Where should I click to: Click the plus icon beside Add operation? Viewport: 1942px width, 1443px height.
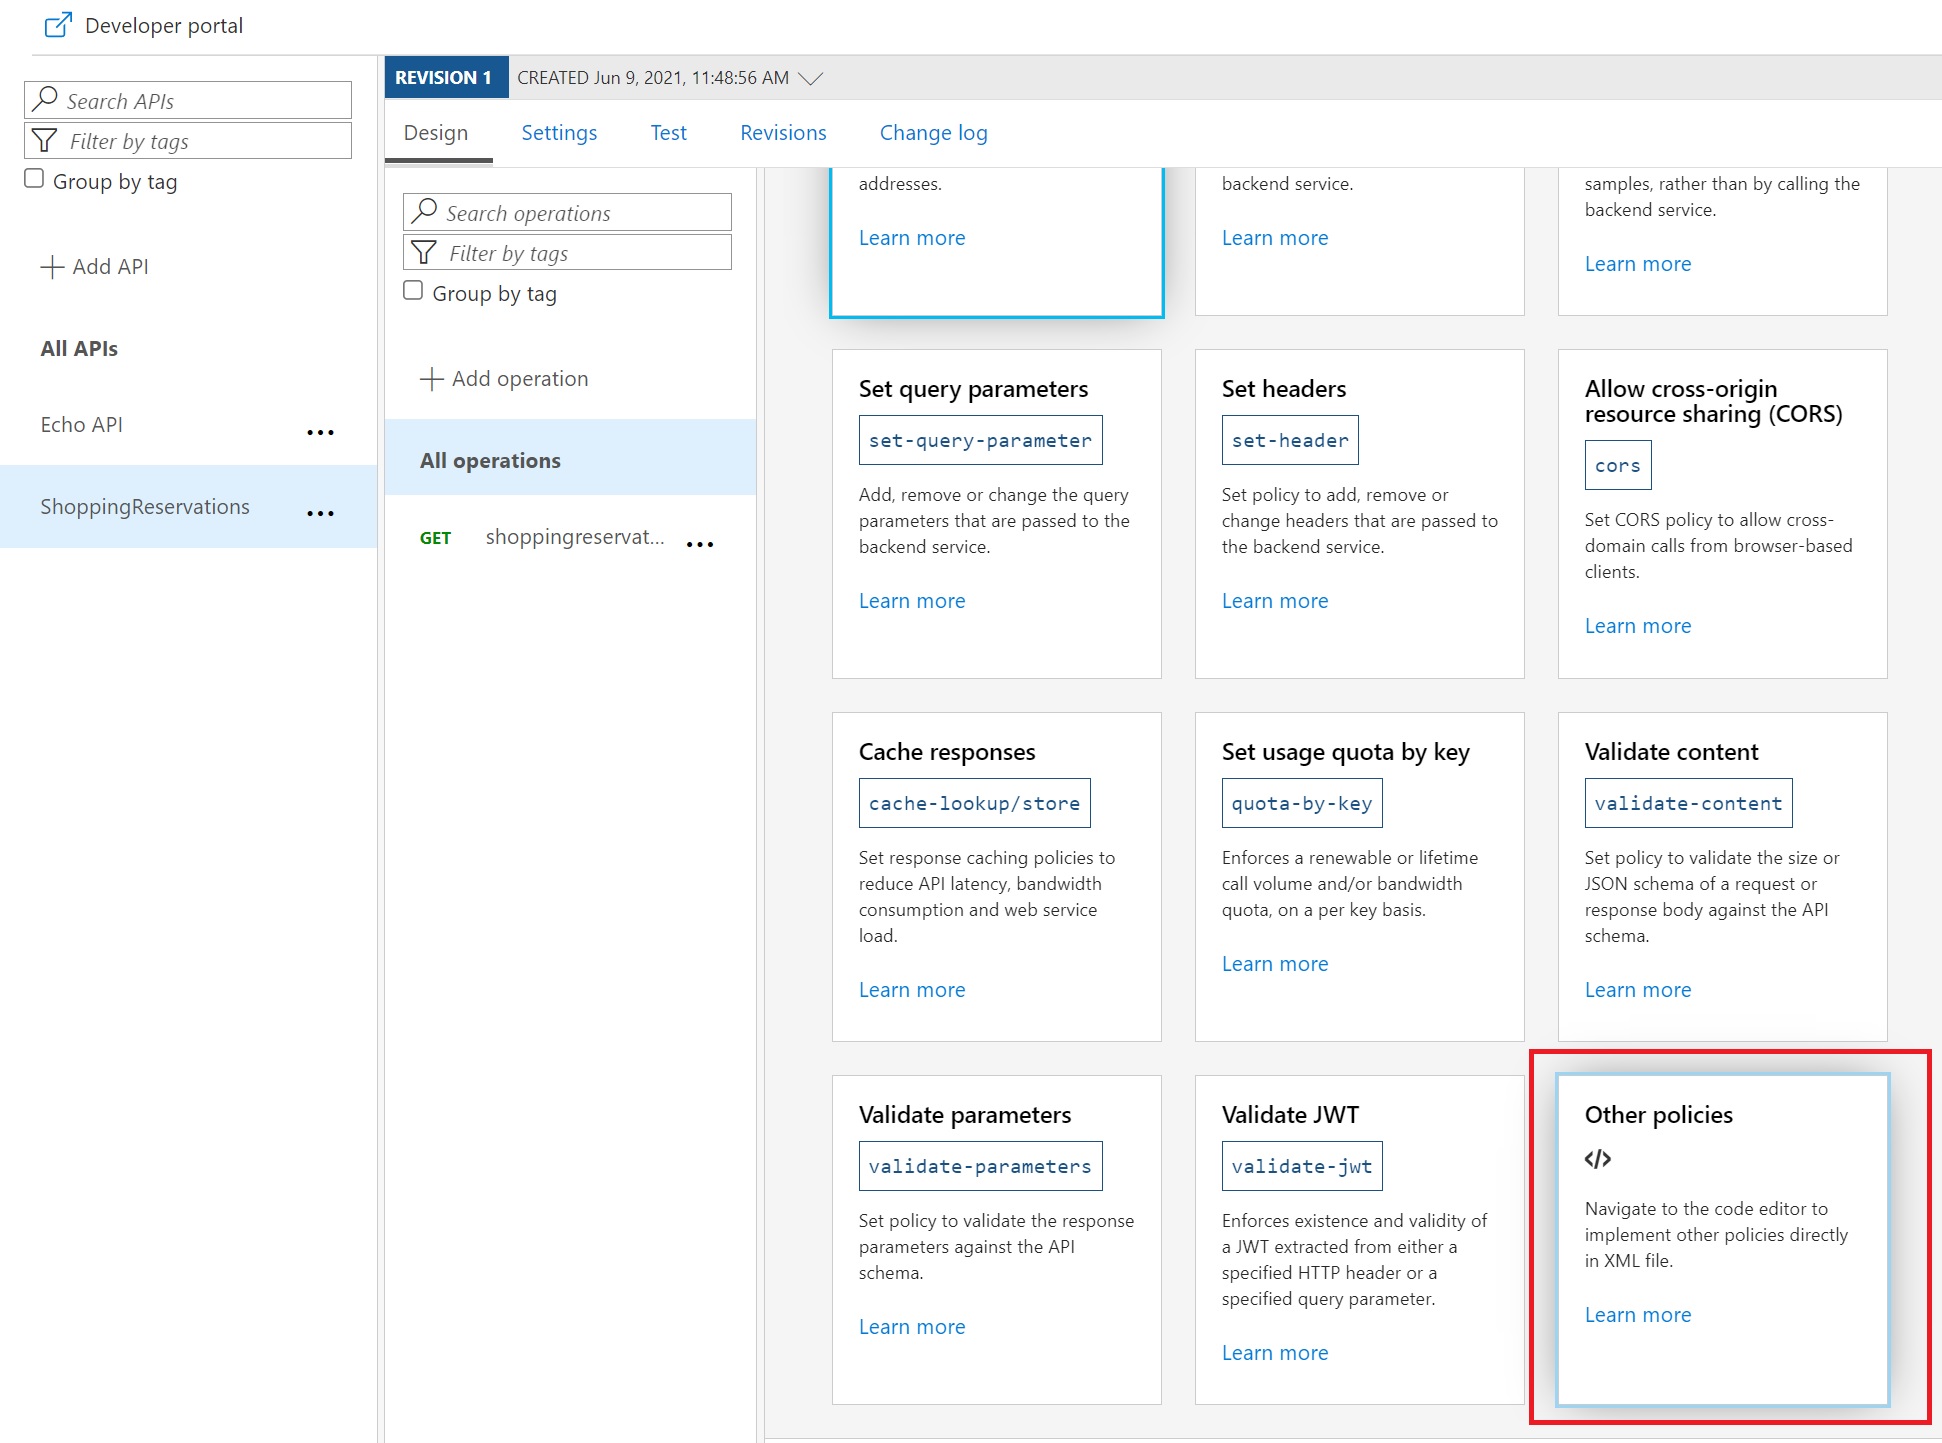pos(431,379)
